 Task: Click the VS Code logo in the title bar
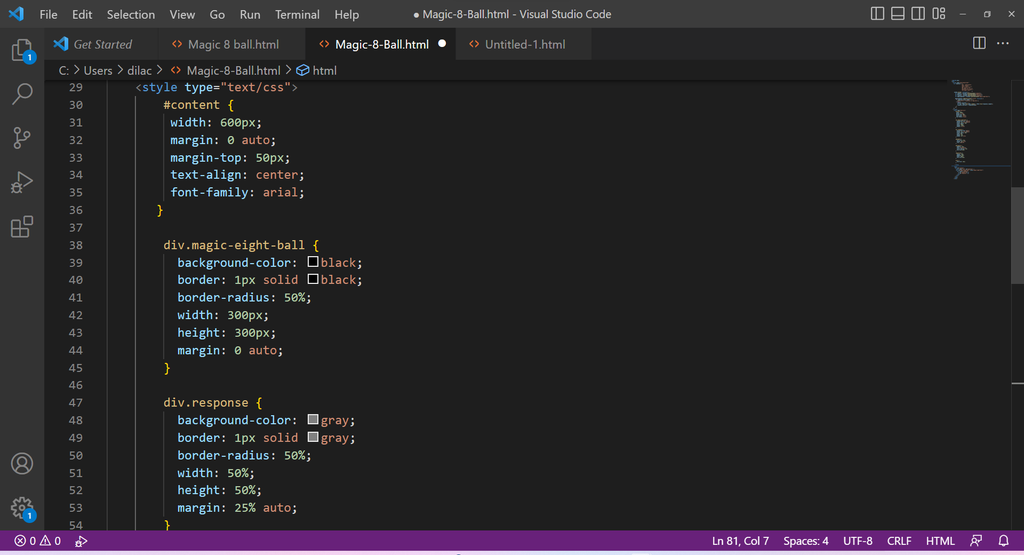16,14
